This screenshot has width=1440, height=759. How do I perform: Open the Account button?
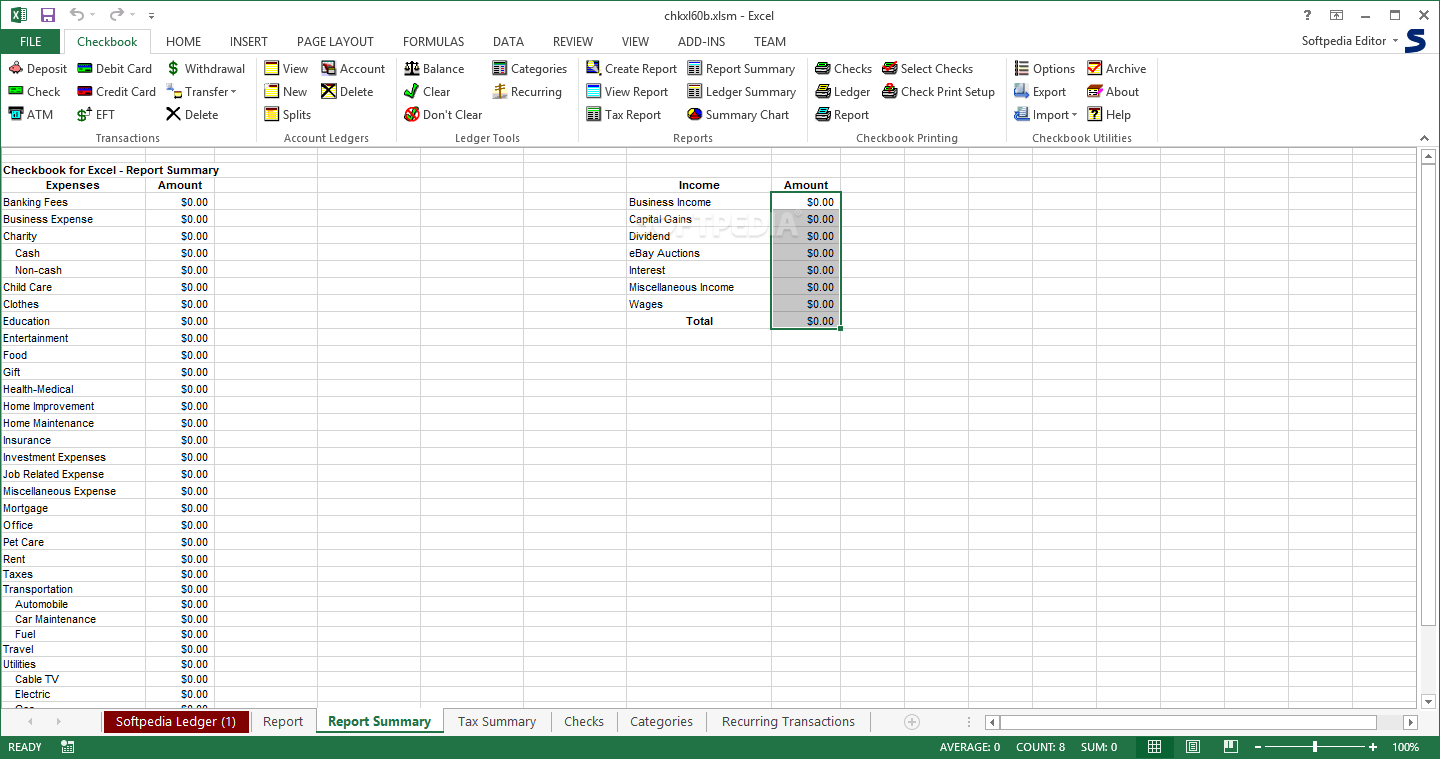point(353,69)
